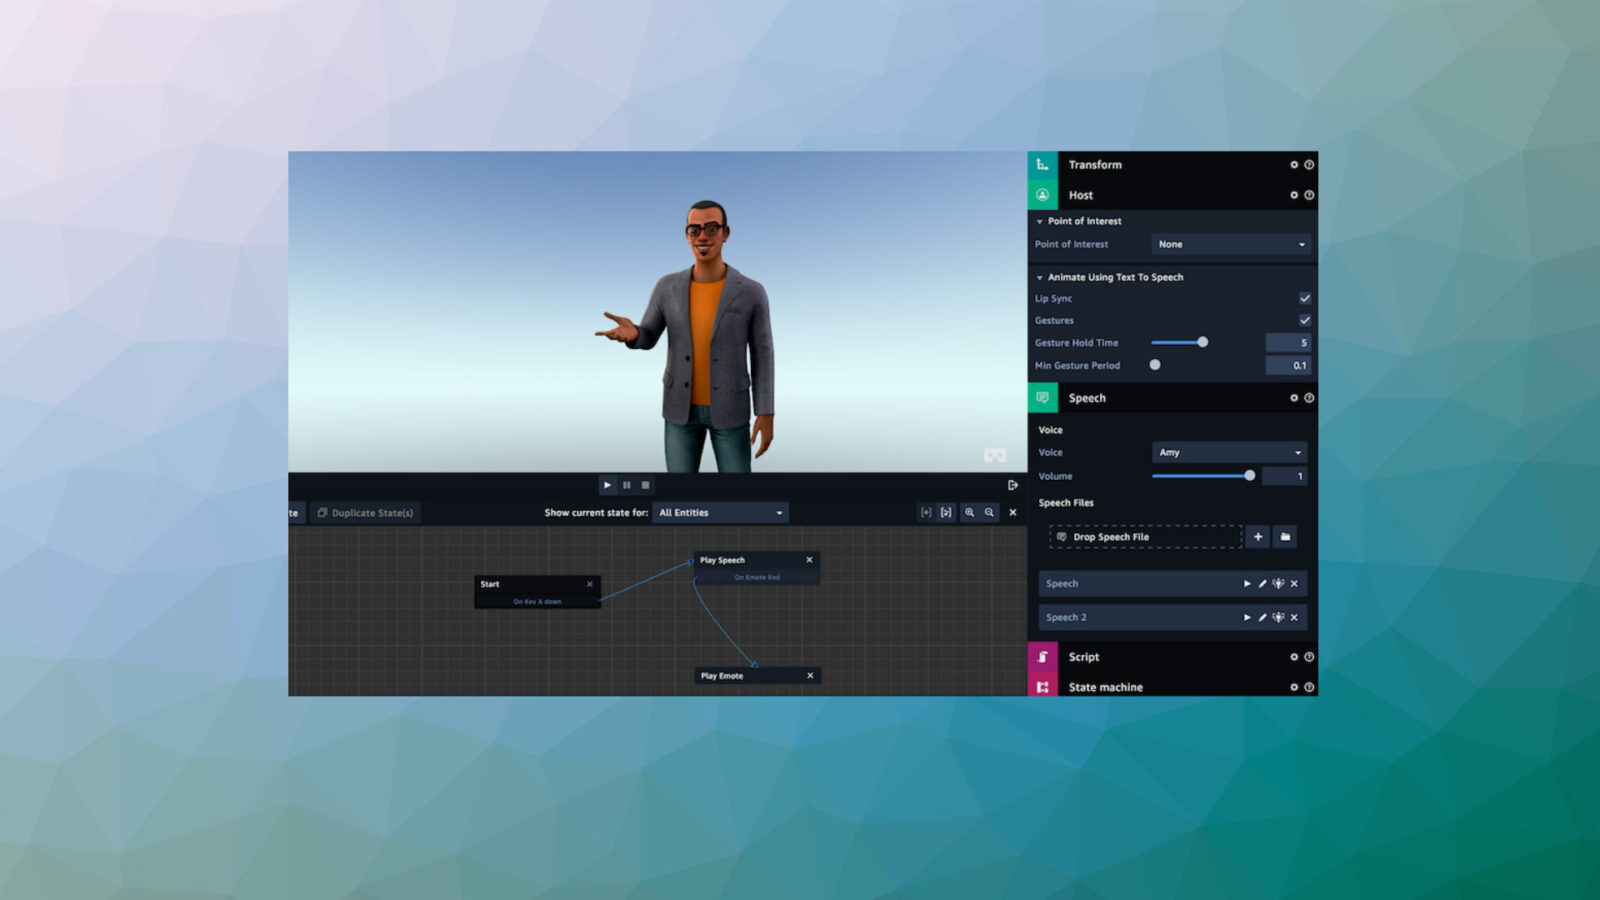Viewport: 1600px width, 900px height.
Task: Click the add speech file plus button
Action: pyautogui.click(x=1258, y=537)
